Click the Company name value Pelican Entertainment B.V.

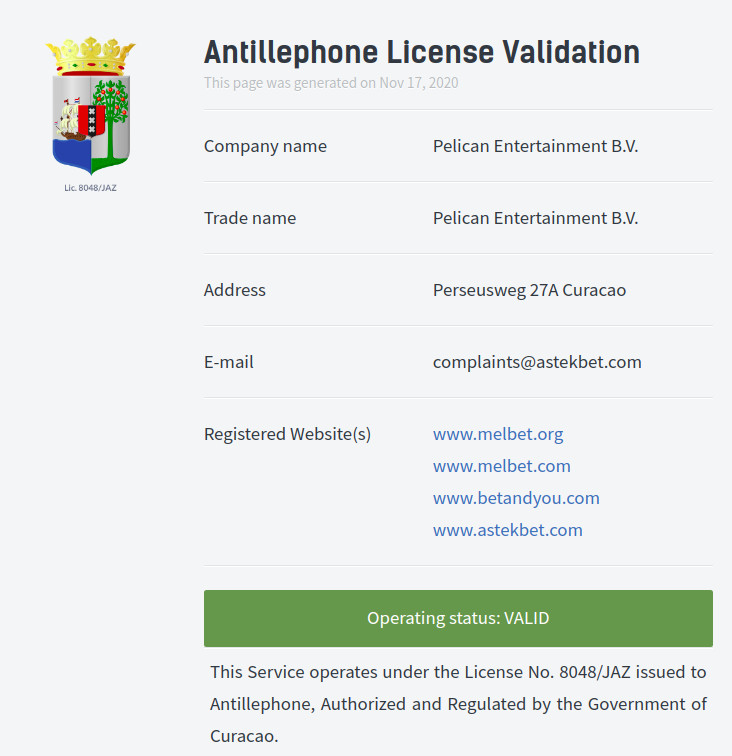[x=535, y=146]
